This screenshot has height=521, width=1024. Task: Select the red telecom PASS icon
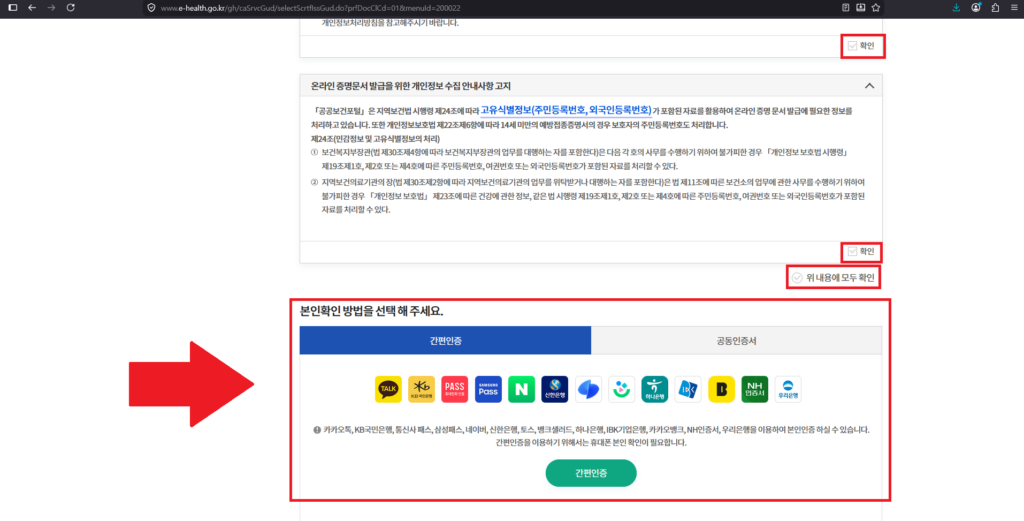point(455,389)
